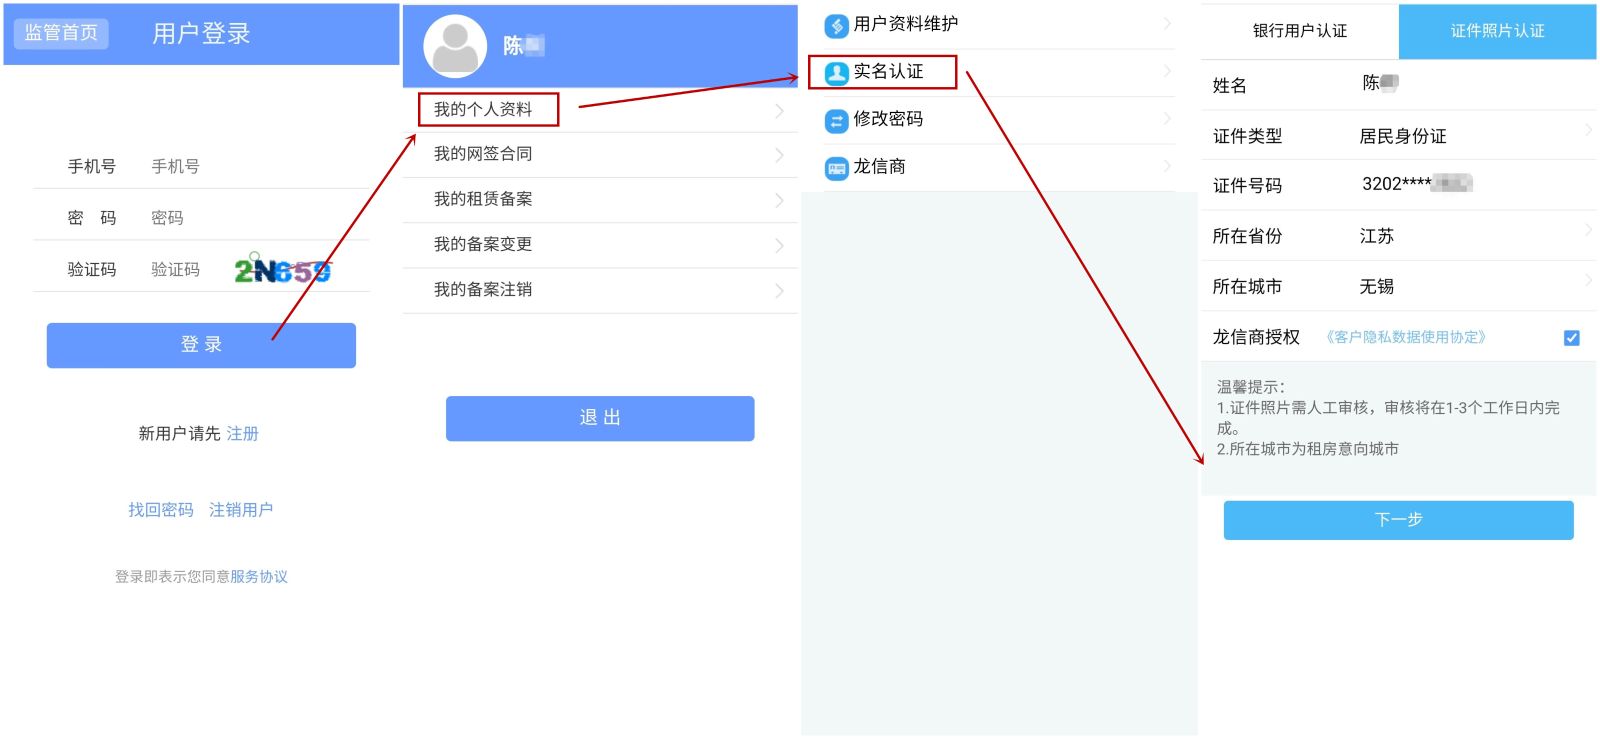This screenshot has height=739, width=1600.
Task: Switch to 证件照片认证 tab
Action: pyautogui.click(x=1497, y=31)
